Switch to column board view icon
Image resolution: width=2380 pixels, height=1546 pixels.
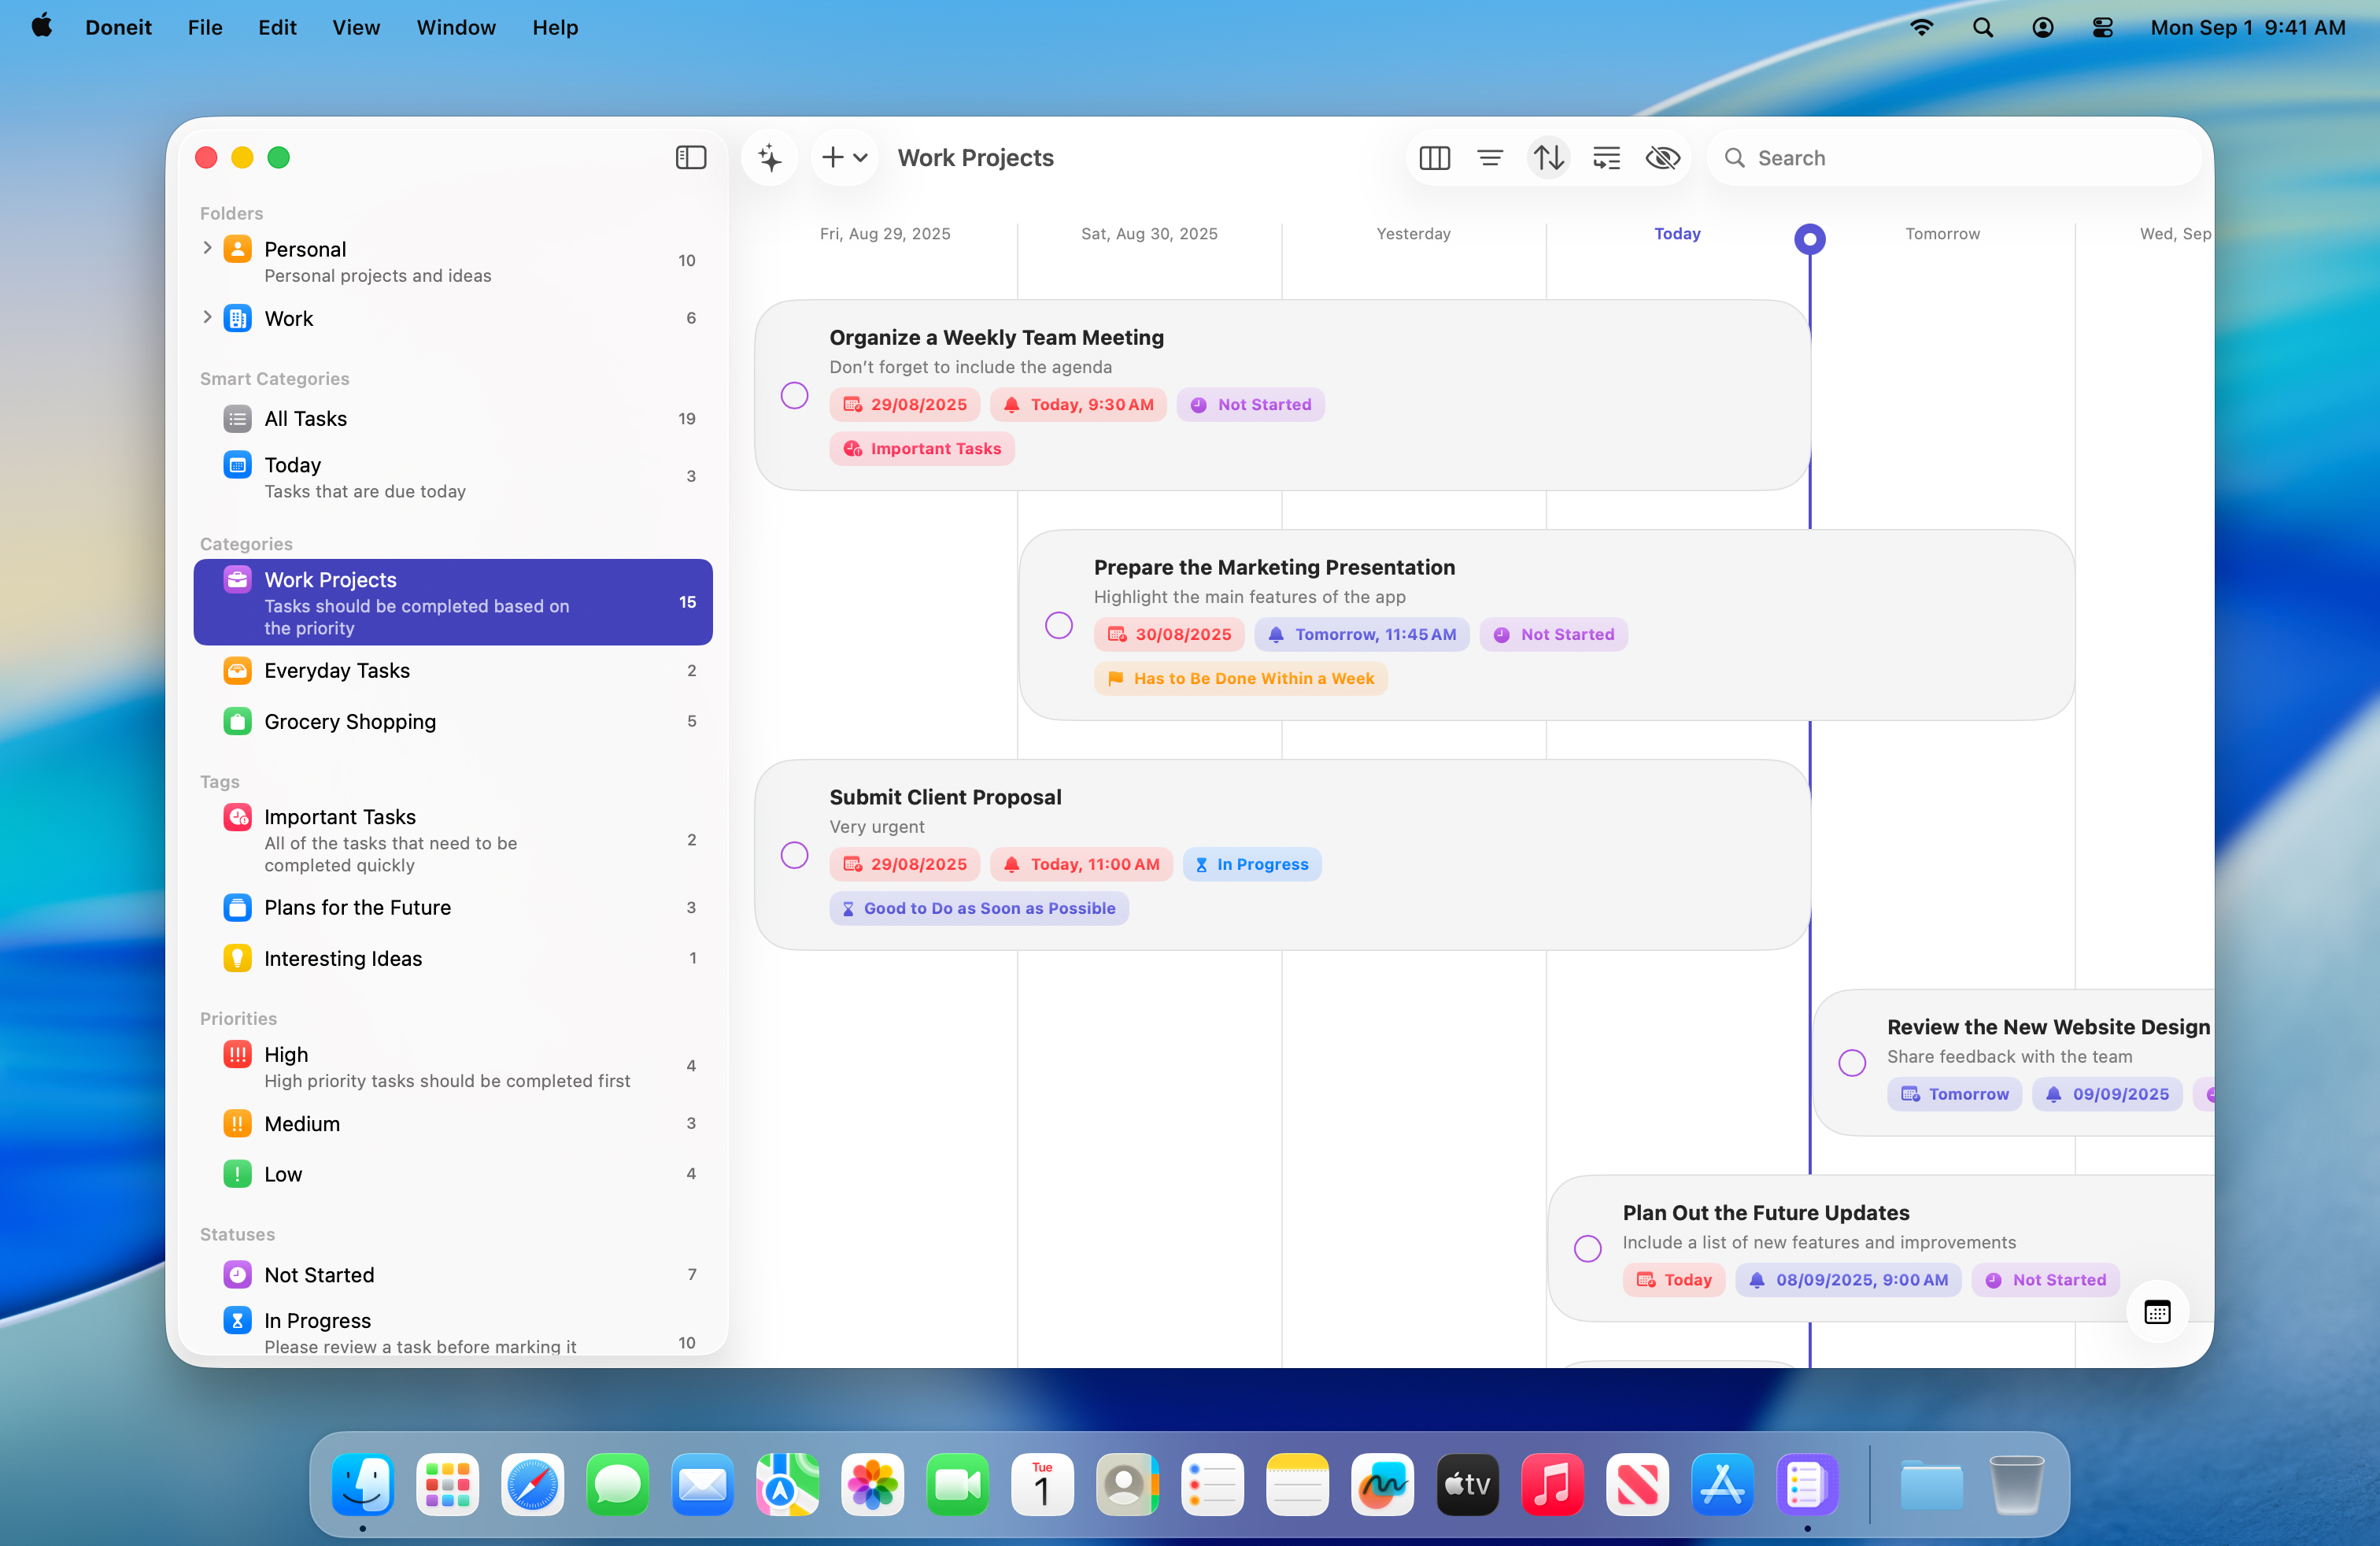coord(1434,158)
